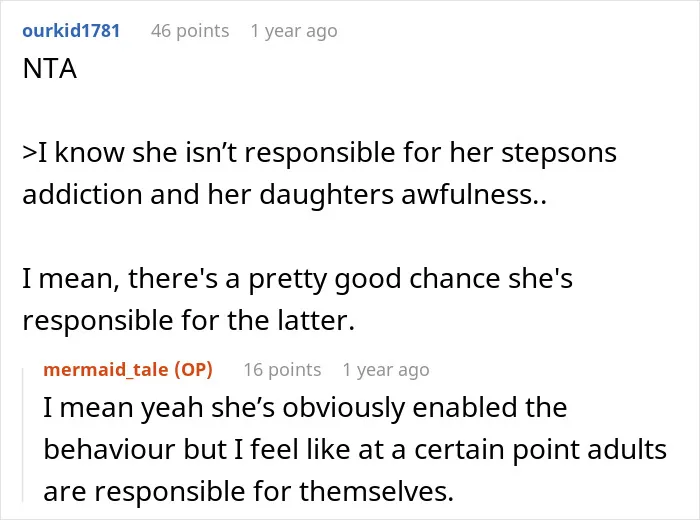Open ourkid1781's user profile
The width and height of the screenshot is (700, 520).
tap(71, 31)
